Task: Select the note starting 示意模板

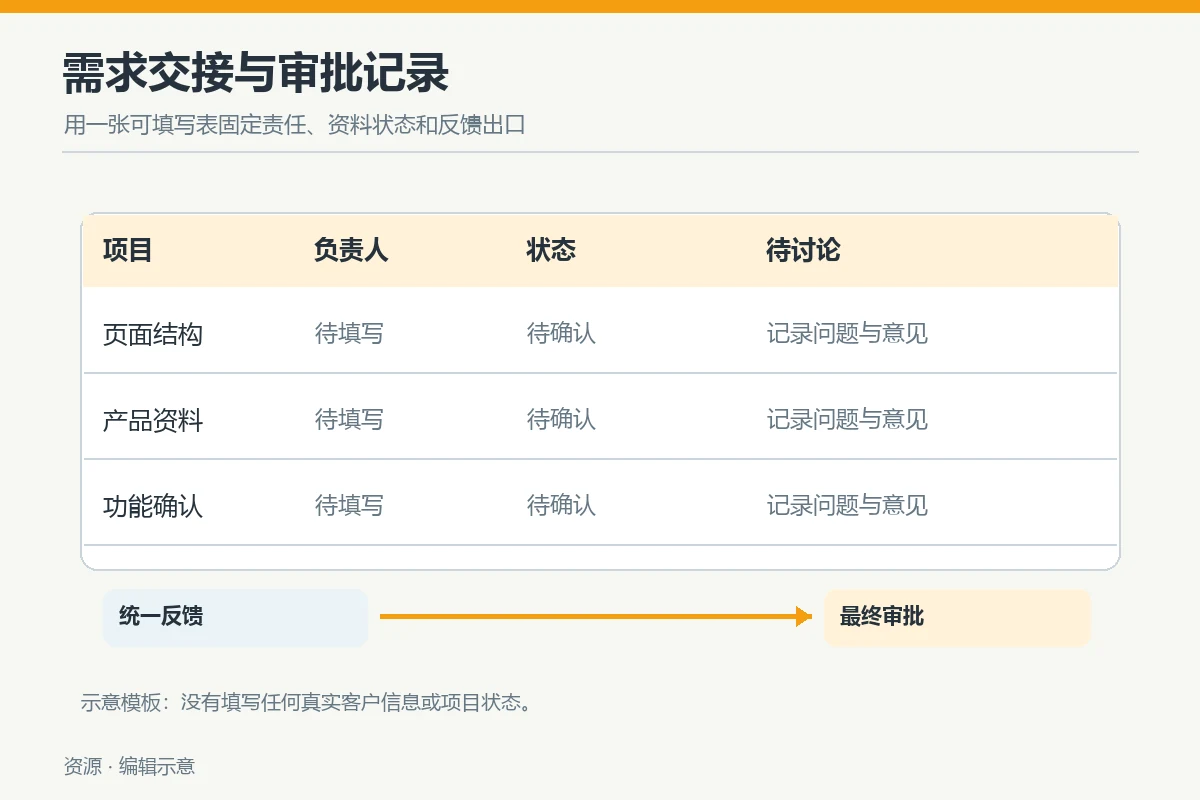Action: pos(305,703)
